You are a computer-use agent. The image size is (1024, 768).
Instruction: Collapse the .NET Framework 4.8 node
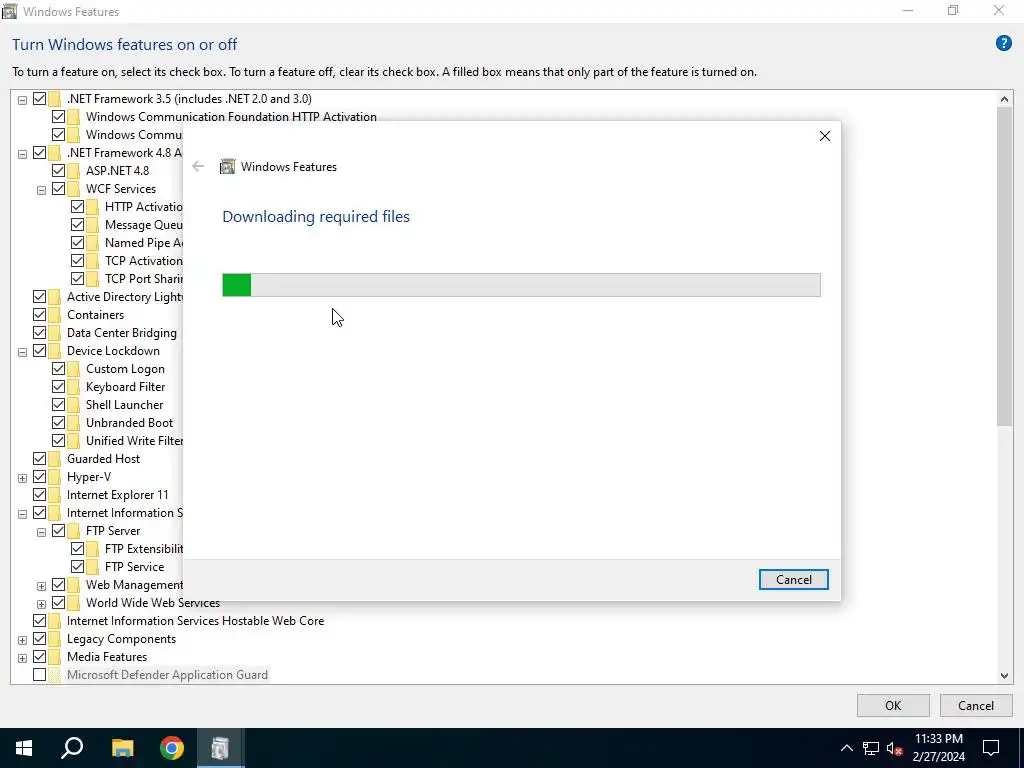[x=22, y=154]
